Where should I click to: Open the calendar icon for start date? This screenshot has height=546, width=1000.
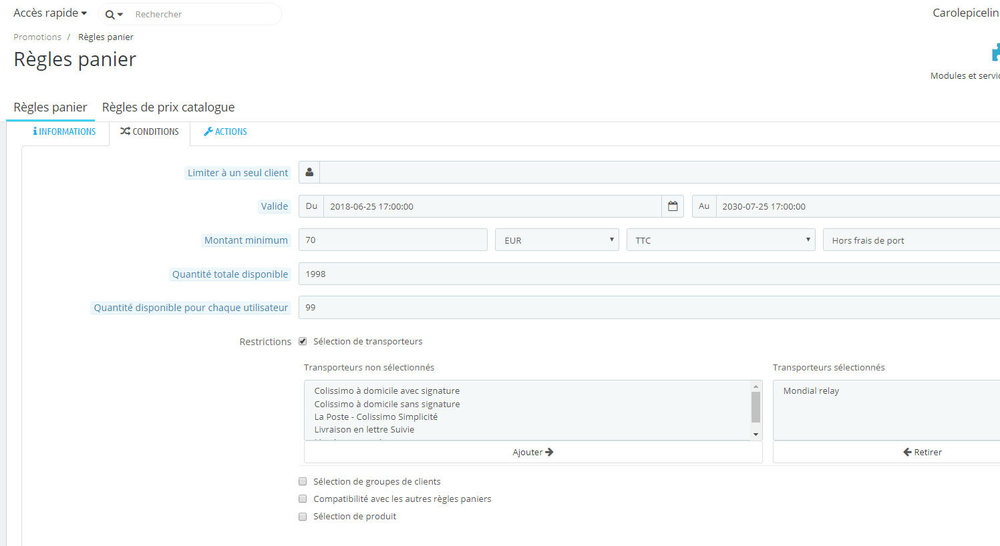click(x=672, y=206)
